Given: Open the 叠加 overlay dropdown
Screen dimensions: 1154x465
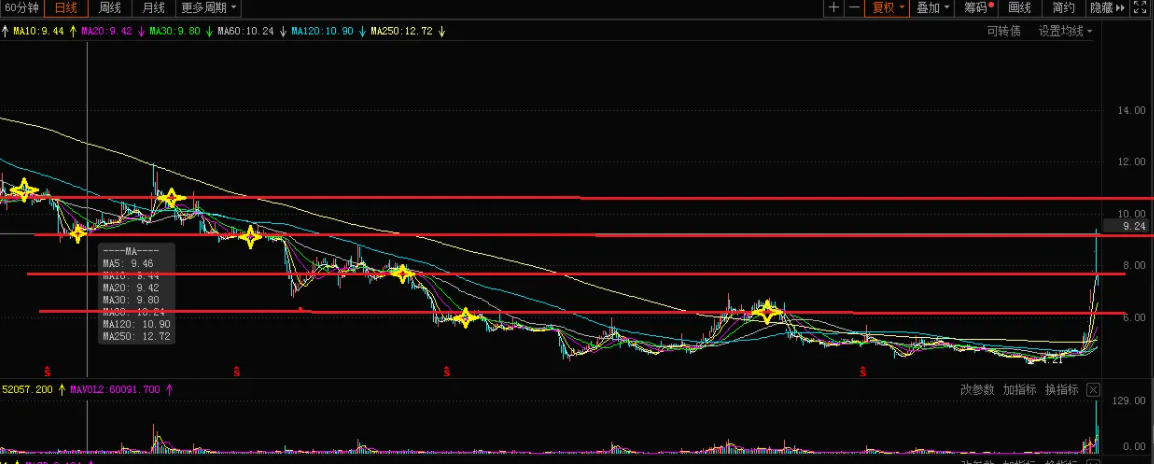Looking at the screenshot, I should click(x=932, y=8).
